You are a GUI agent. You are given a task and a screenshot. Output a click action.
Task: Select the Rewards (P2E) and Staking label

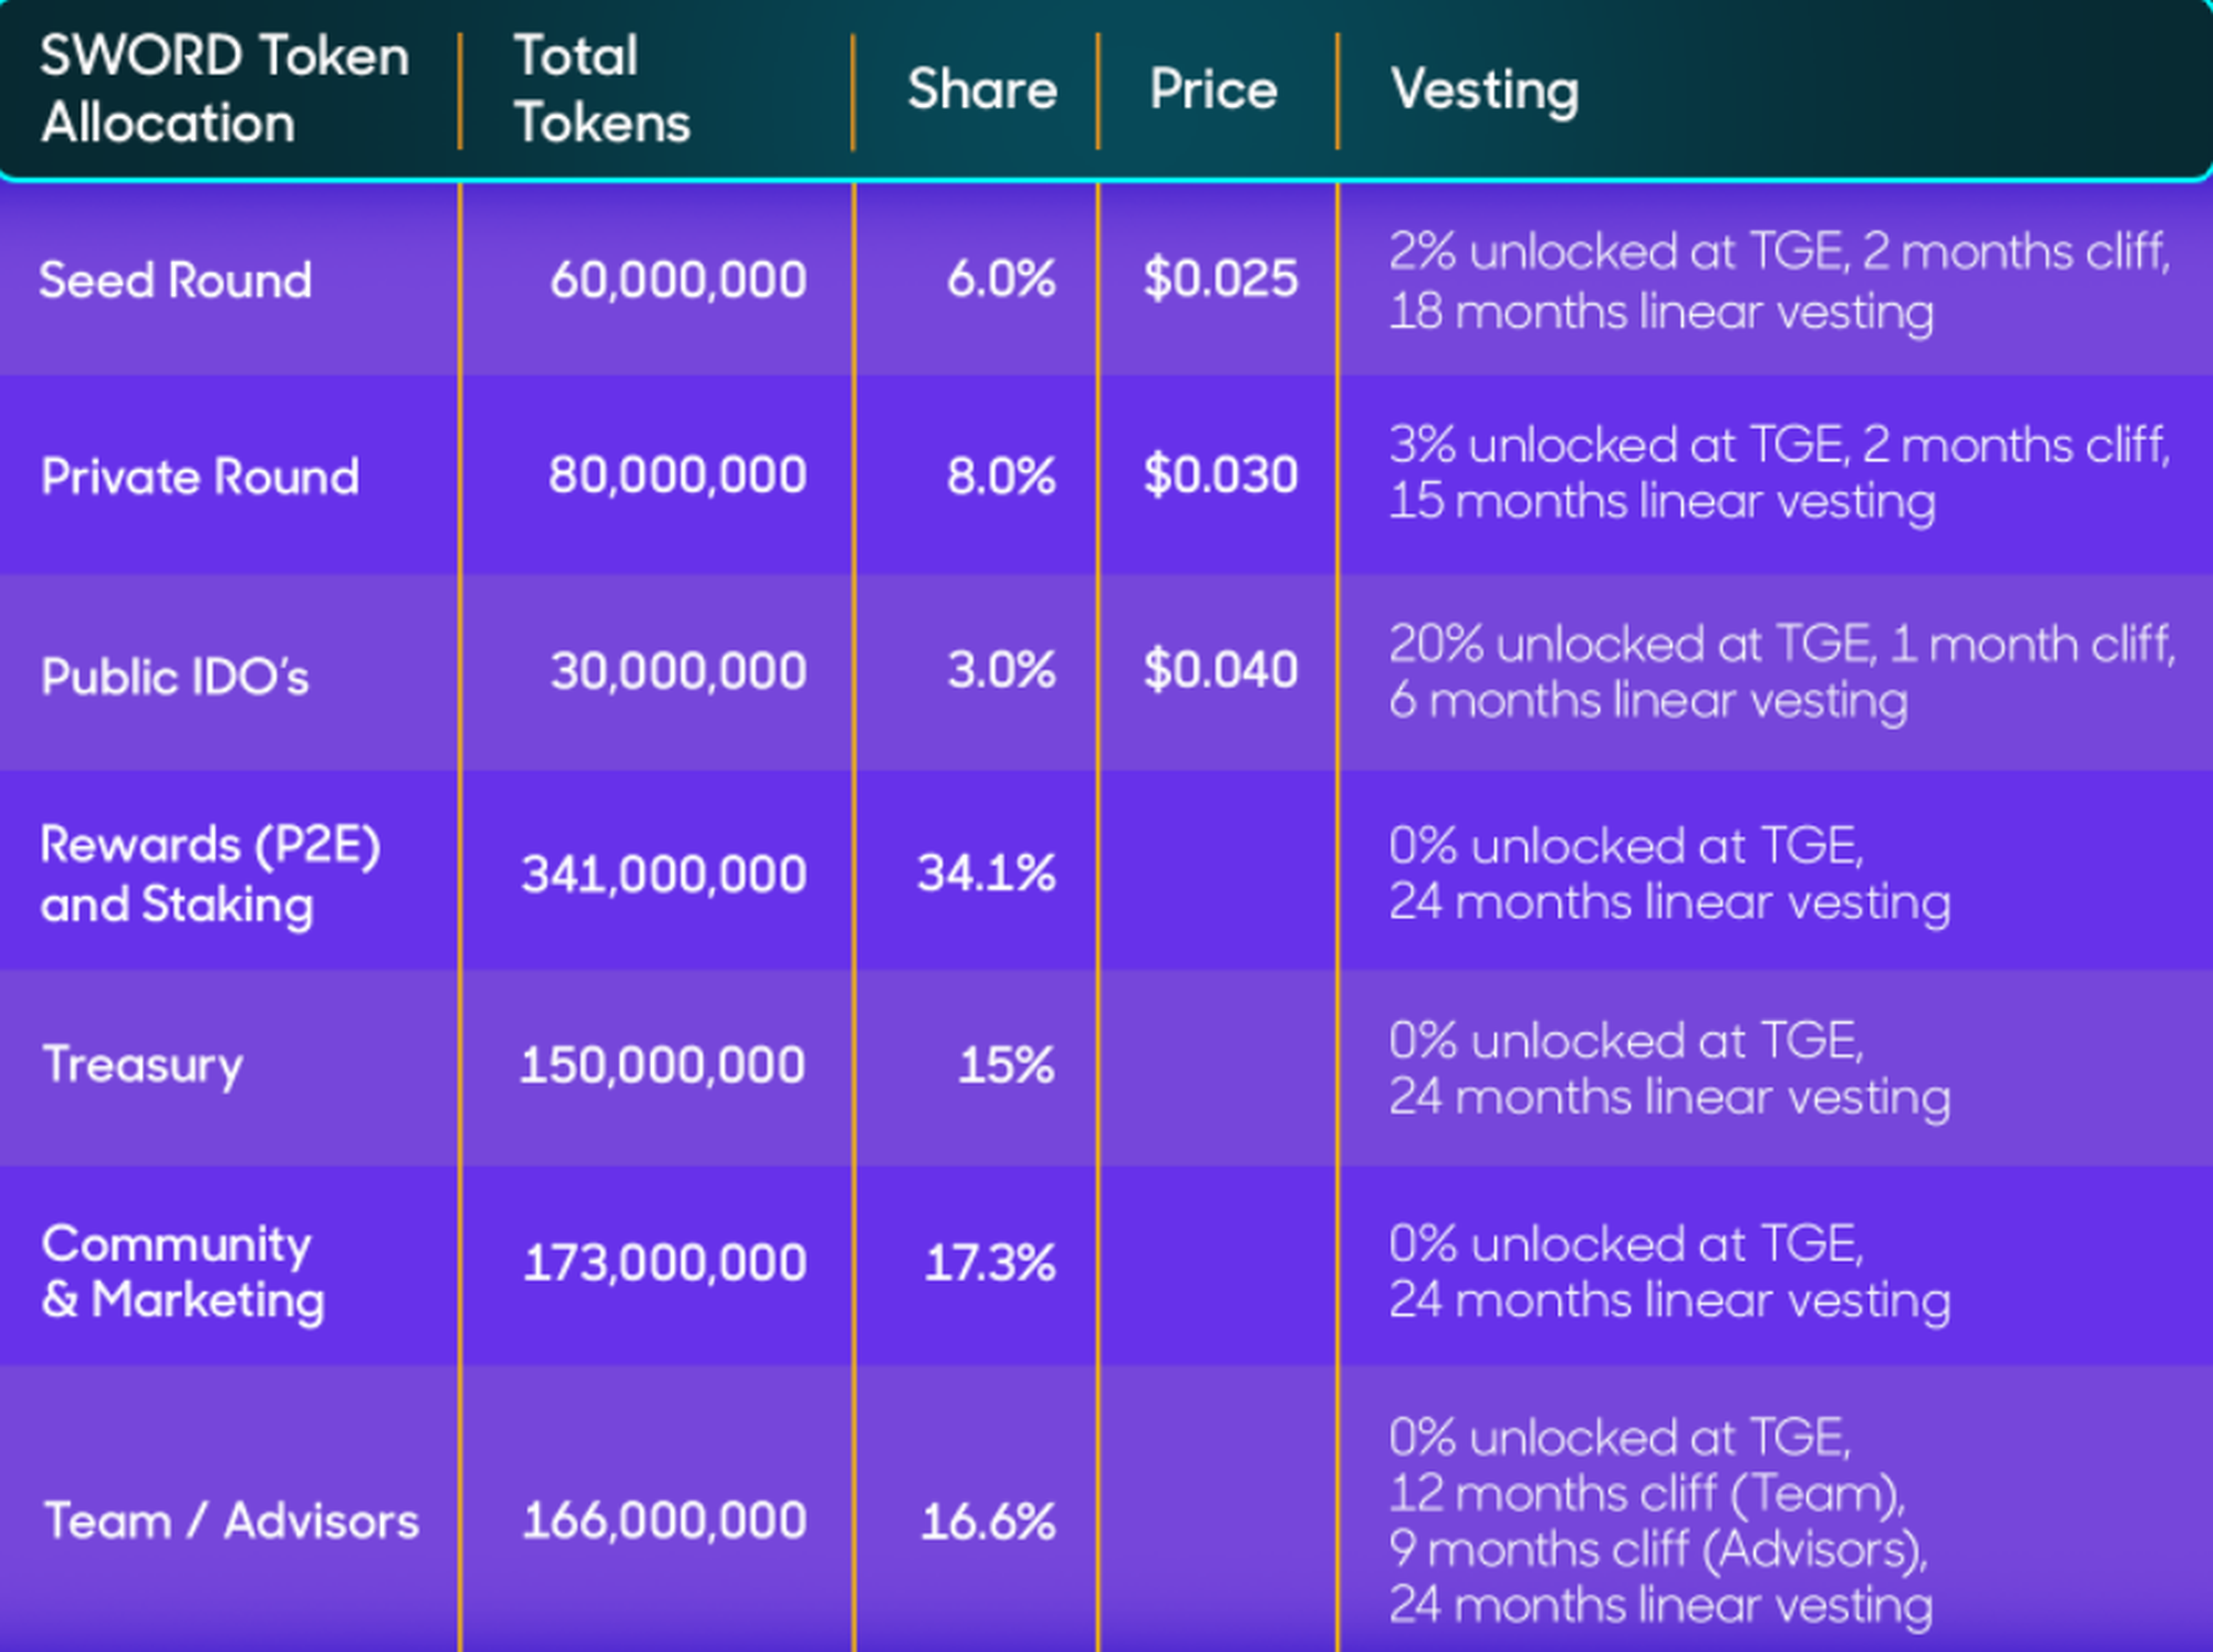click(210, 874)
